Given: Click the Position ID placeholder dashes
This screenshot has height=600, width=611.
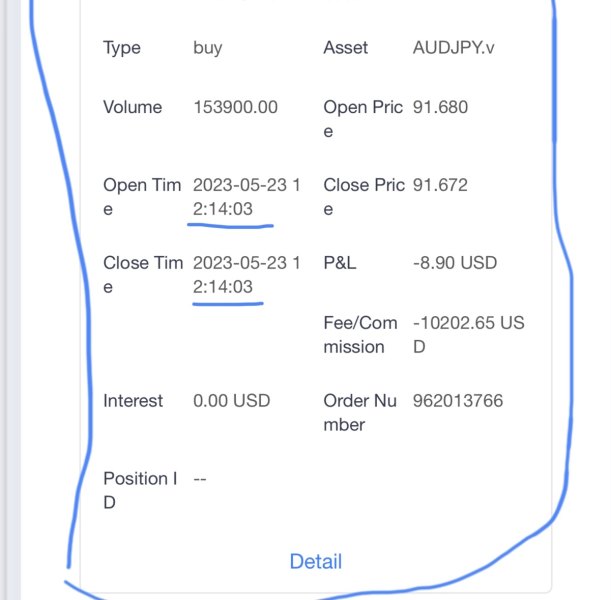Looking at the screenshot, I should coord(199,479).
